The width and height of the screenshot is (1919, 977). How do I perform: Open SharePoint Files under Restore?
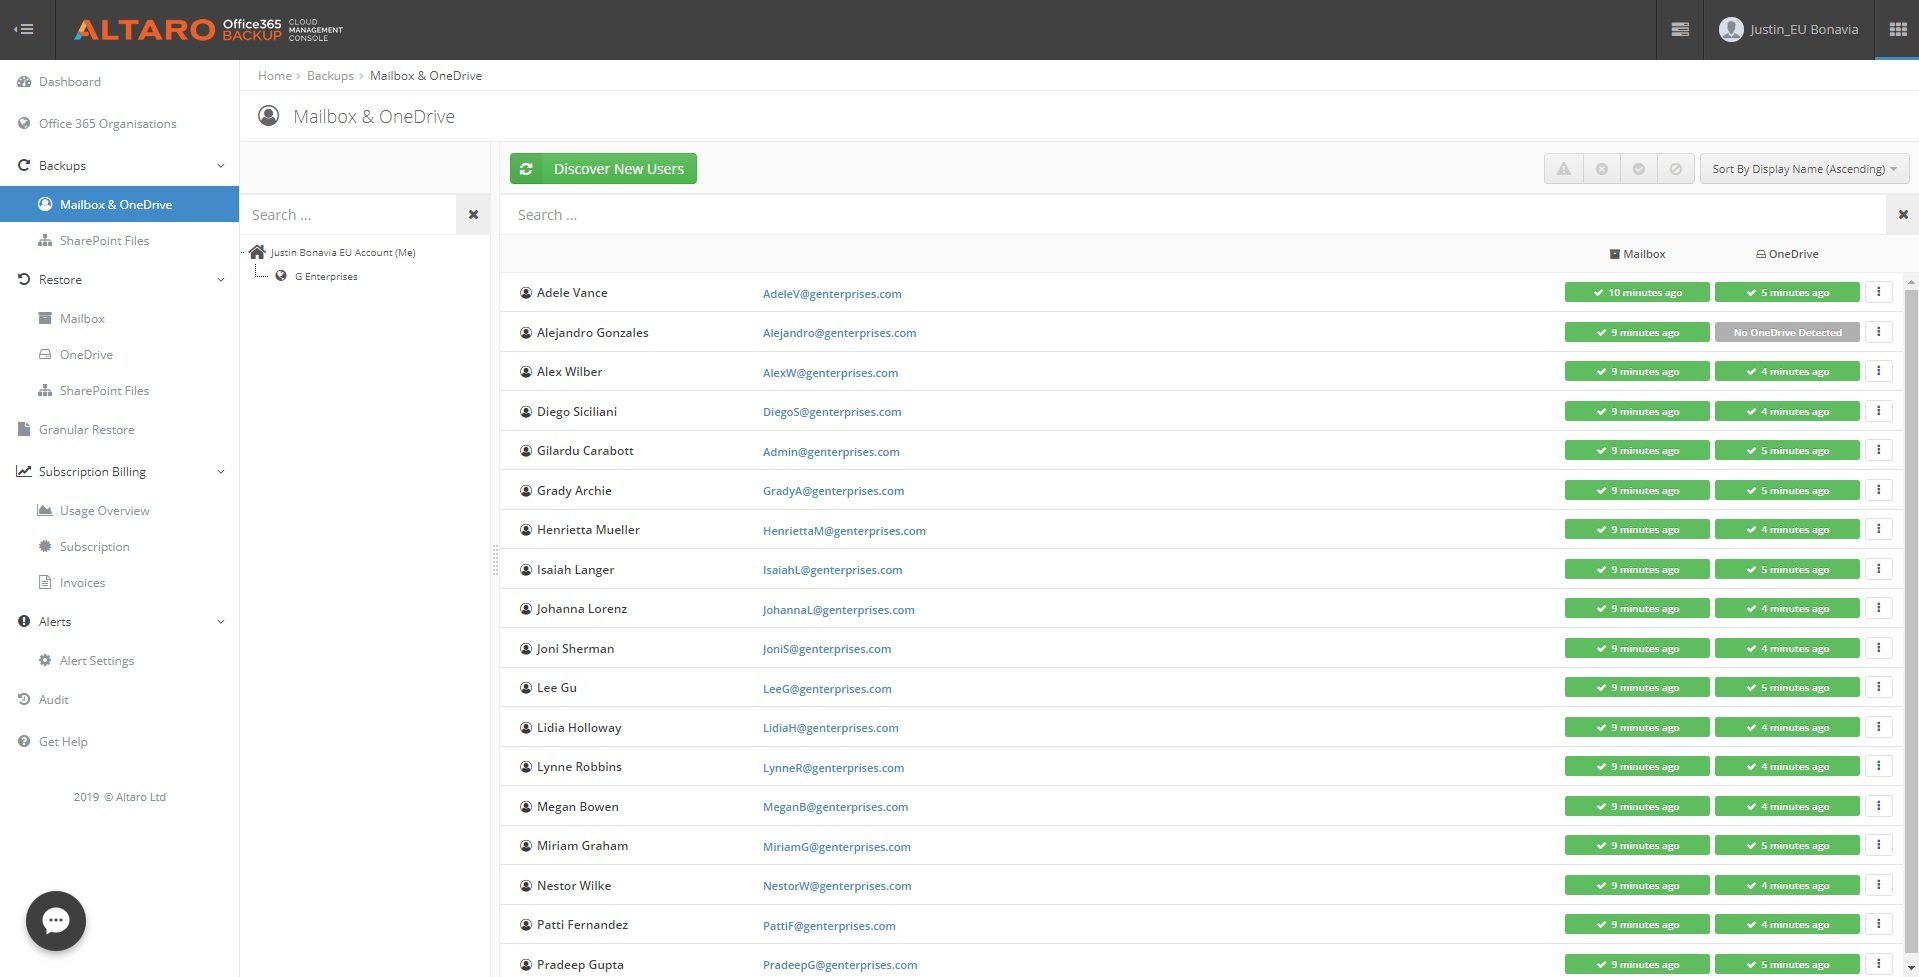104,390
